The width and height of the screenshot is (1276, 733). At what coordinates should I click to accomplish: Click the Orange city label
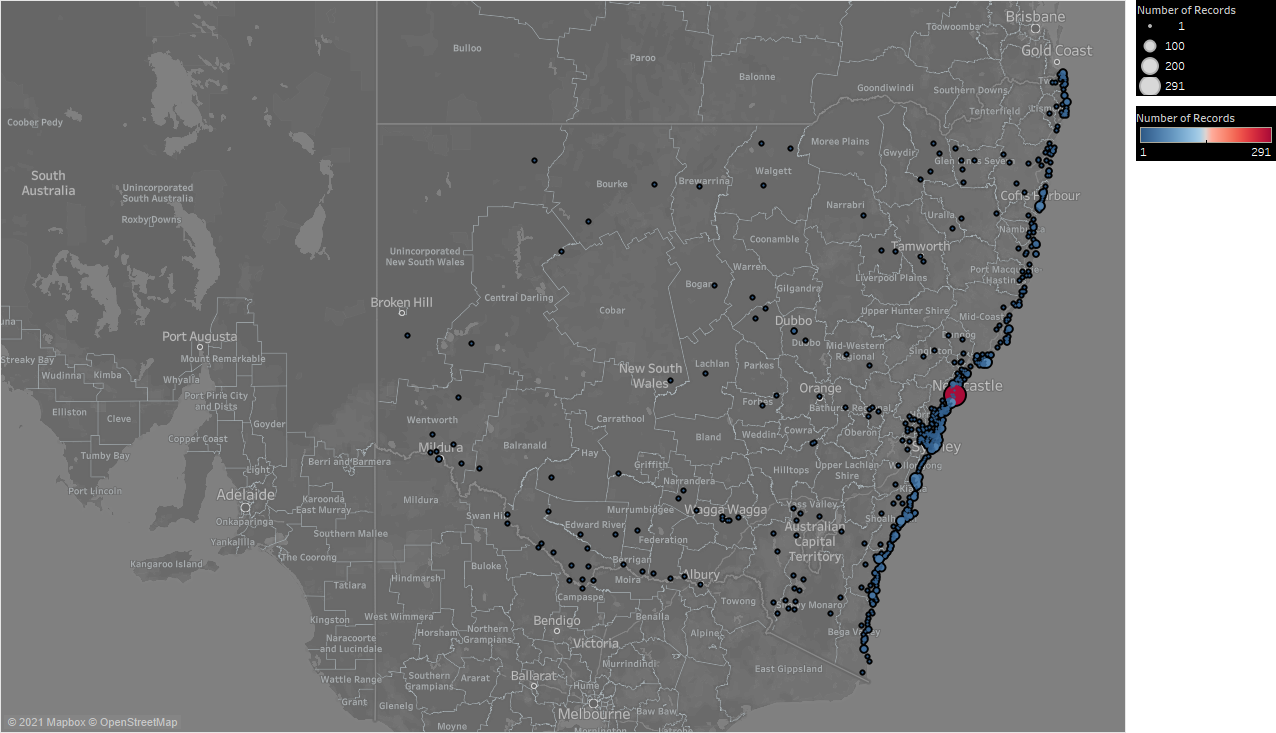pos(820,388)
